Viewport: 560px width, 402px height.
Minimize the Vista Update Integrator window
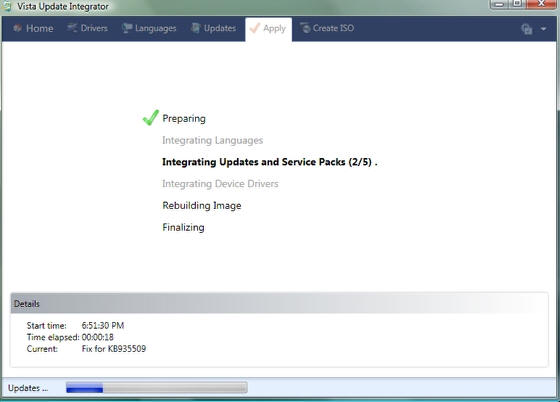point(499,4)
